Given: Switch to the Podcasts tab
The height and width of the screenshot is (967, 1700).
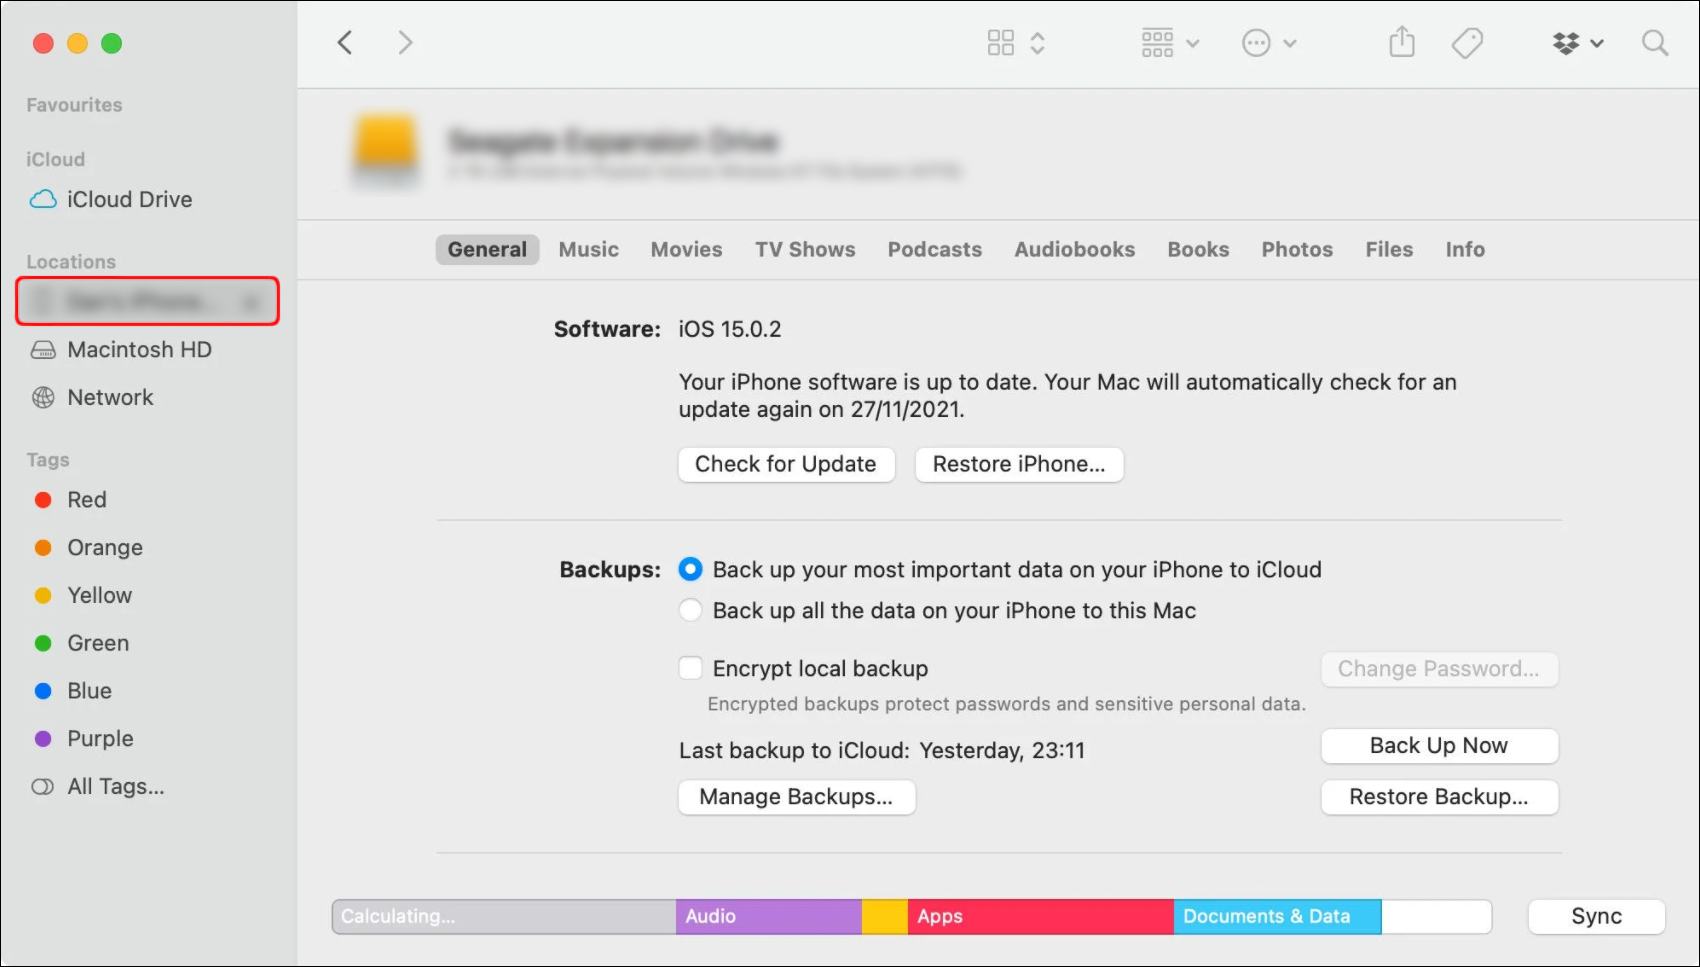Looking at the screenshot, I should click(x=934, y=250).
